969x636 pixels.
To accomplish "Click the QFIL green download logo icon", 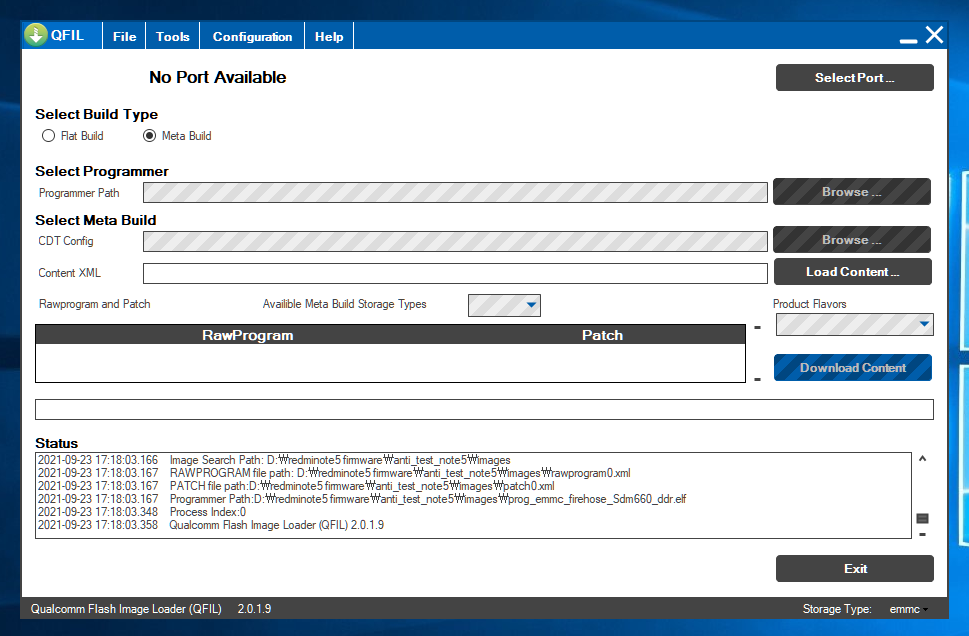I will (x=36, y=35).
